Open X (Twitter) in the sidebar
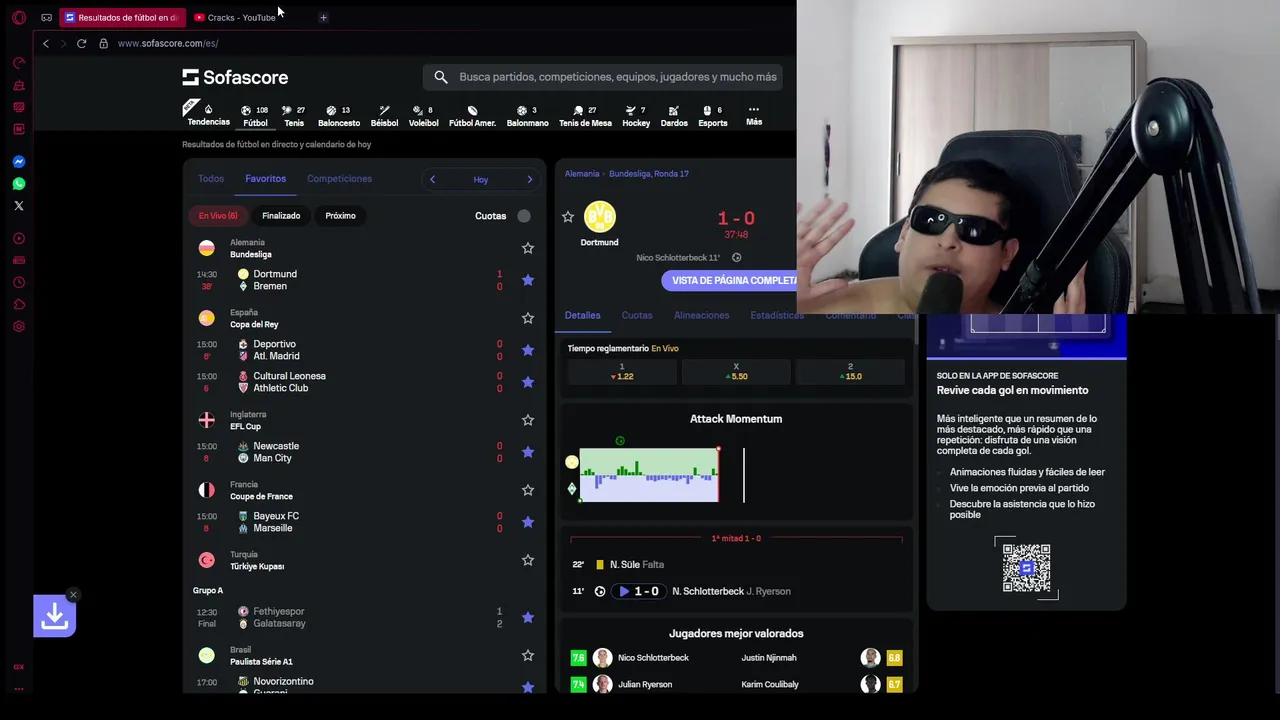 tap(18, 205)
